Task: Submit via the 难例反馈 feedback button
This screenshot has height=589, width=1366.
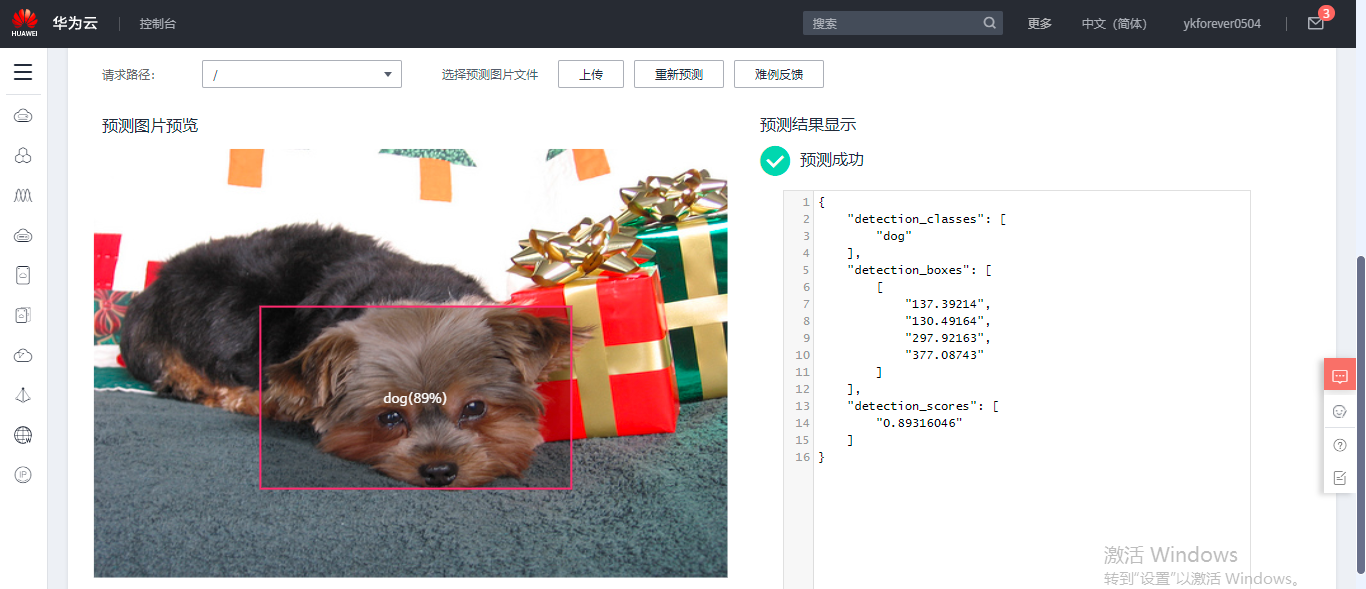Action: (x=779, y=73)
